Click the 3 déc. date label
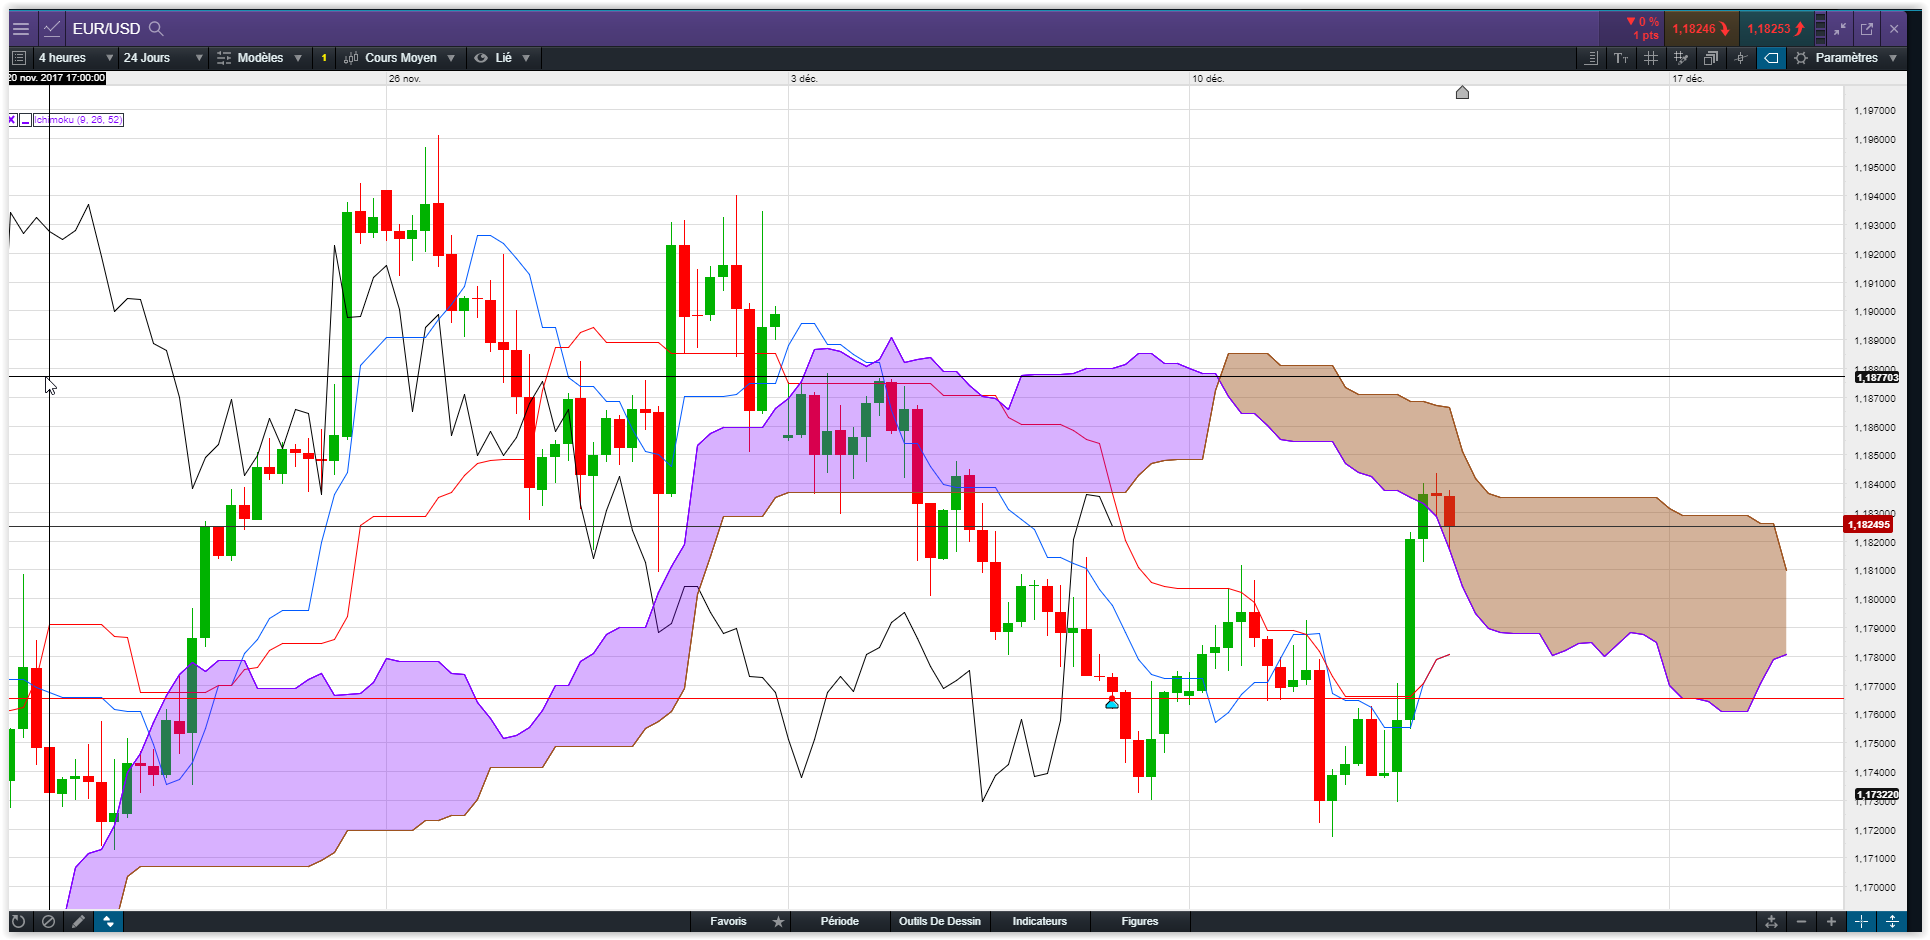The height and width of the screenshot is (940, 1930). [x=804, y=79]
